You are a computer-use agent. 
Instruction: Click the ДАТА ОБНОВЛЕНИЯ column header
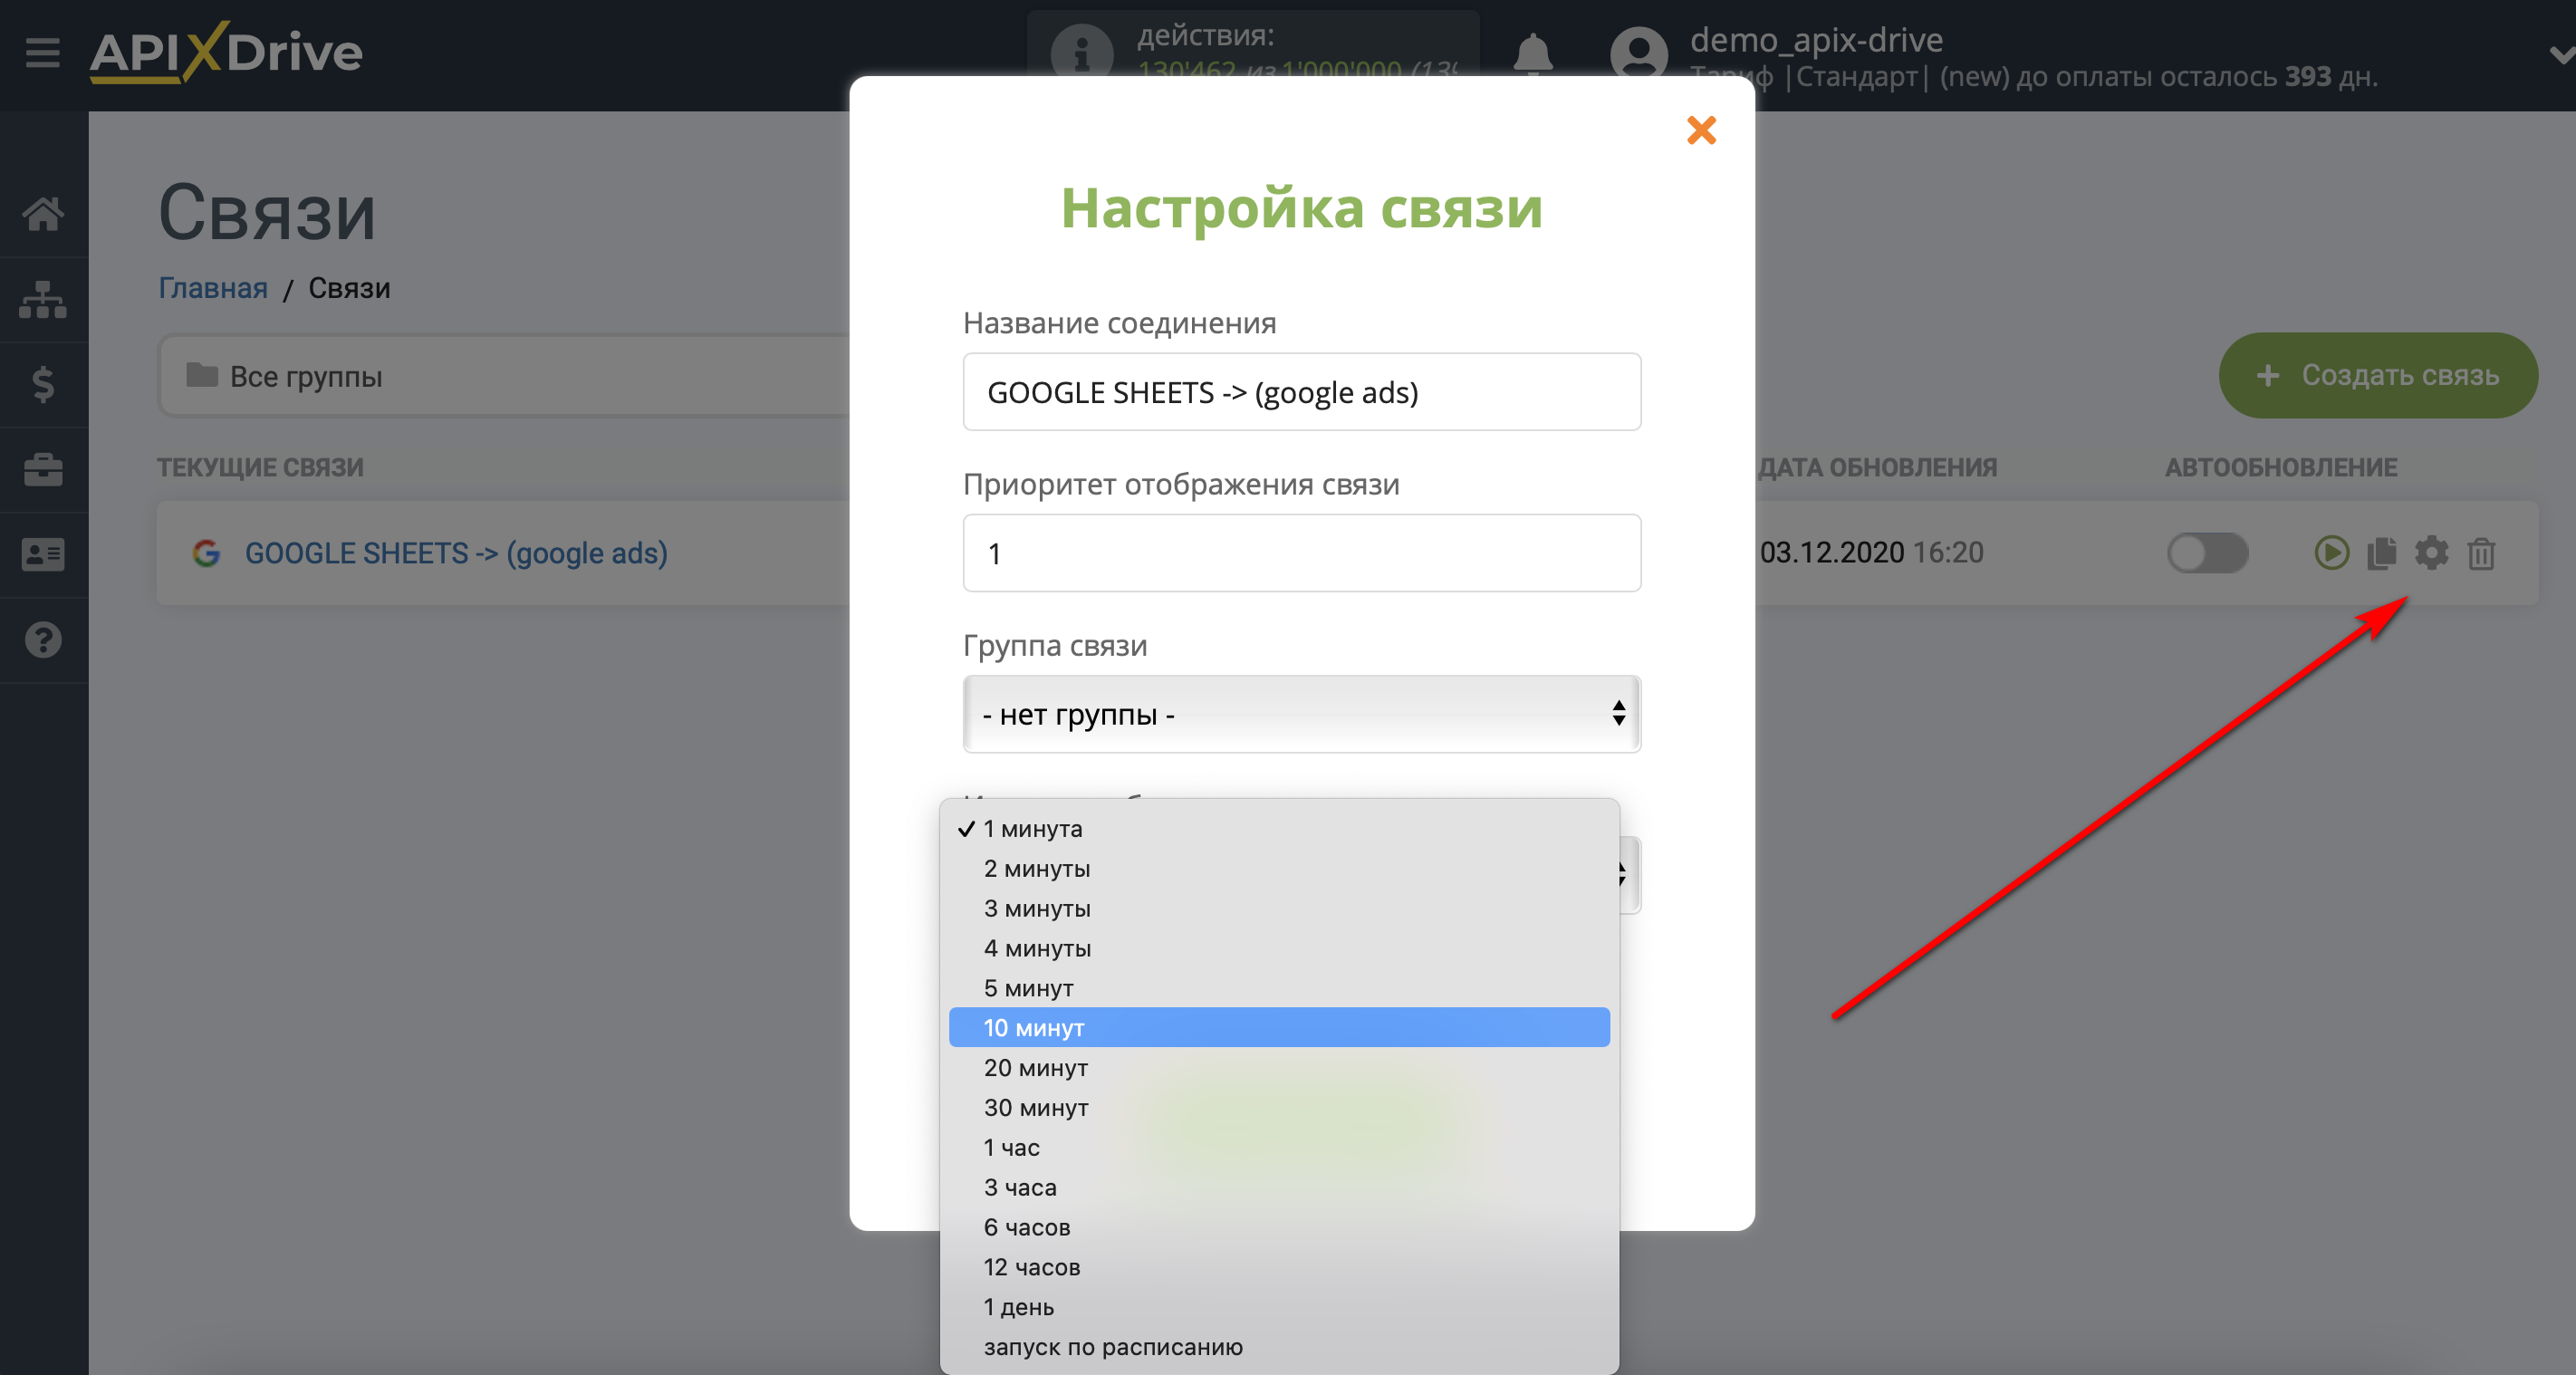point(1877,467)
